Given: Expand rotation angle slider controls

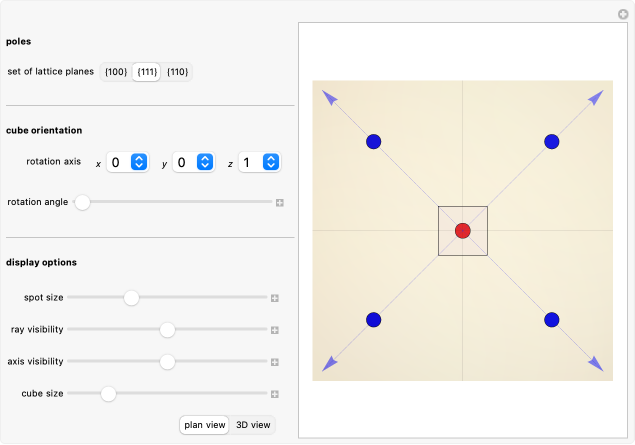Looking at the screenshot, I should (x=280, y=202).
